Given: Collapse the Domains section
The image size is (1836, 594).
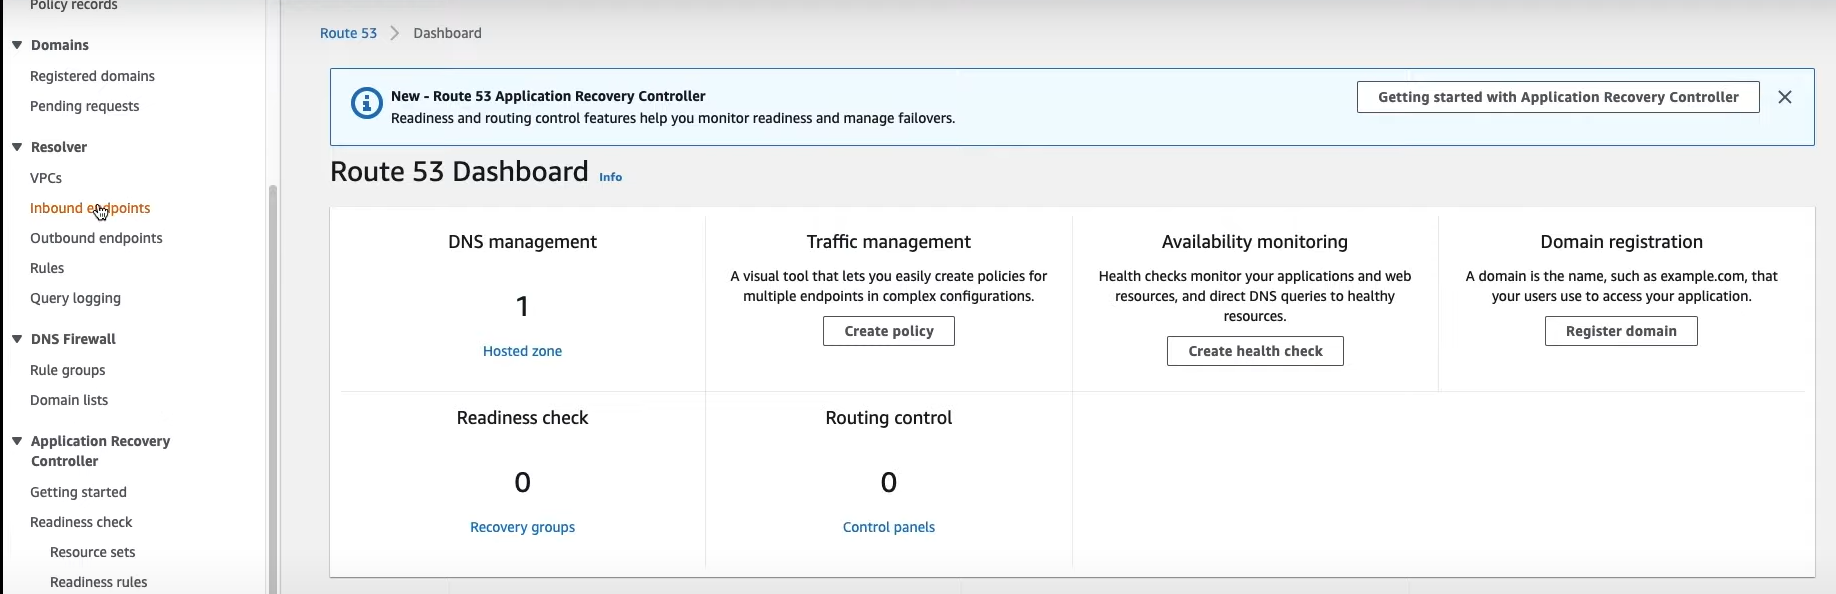Looking at the screenshot, I should click(x=17, y=45).
